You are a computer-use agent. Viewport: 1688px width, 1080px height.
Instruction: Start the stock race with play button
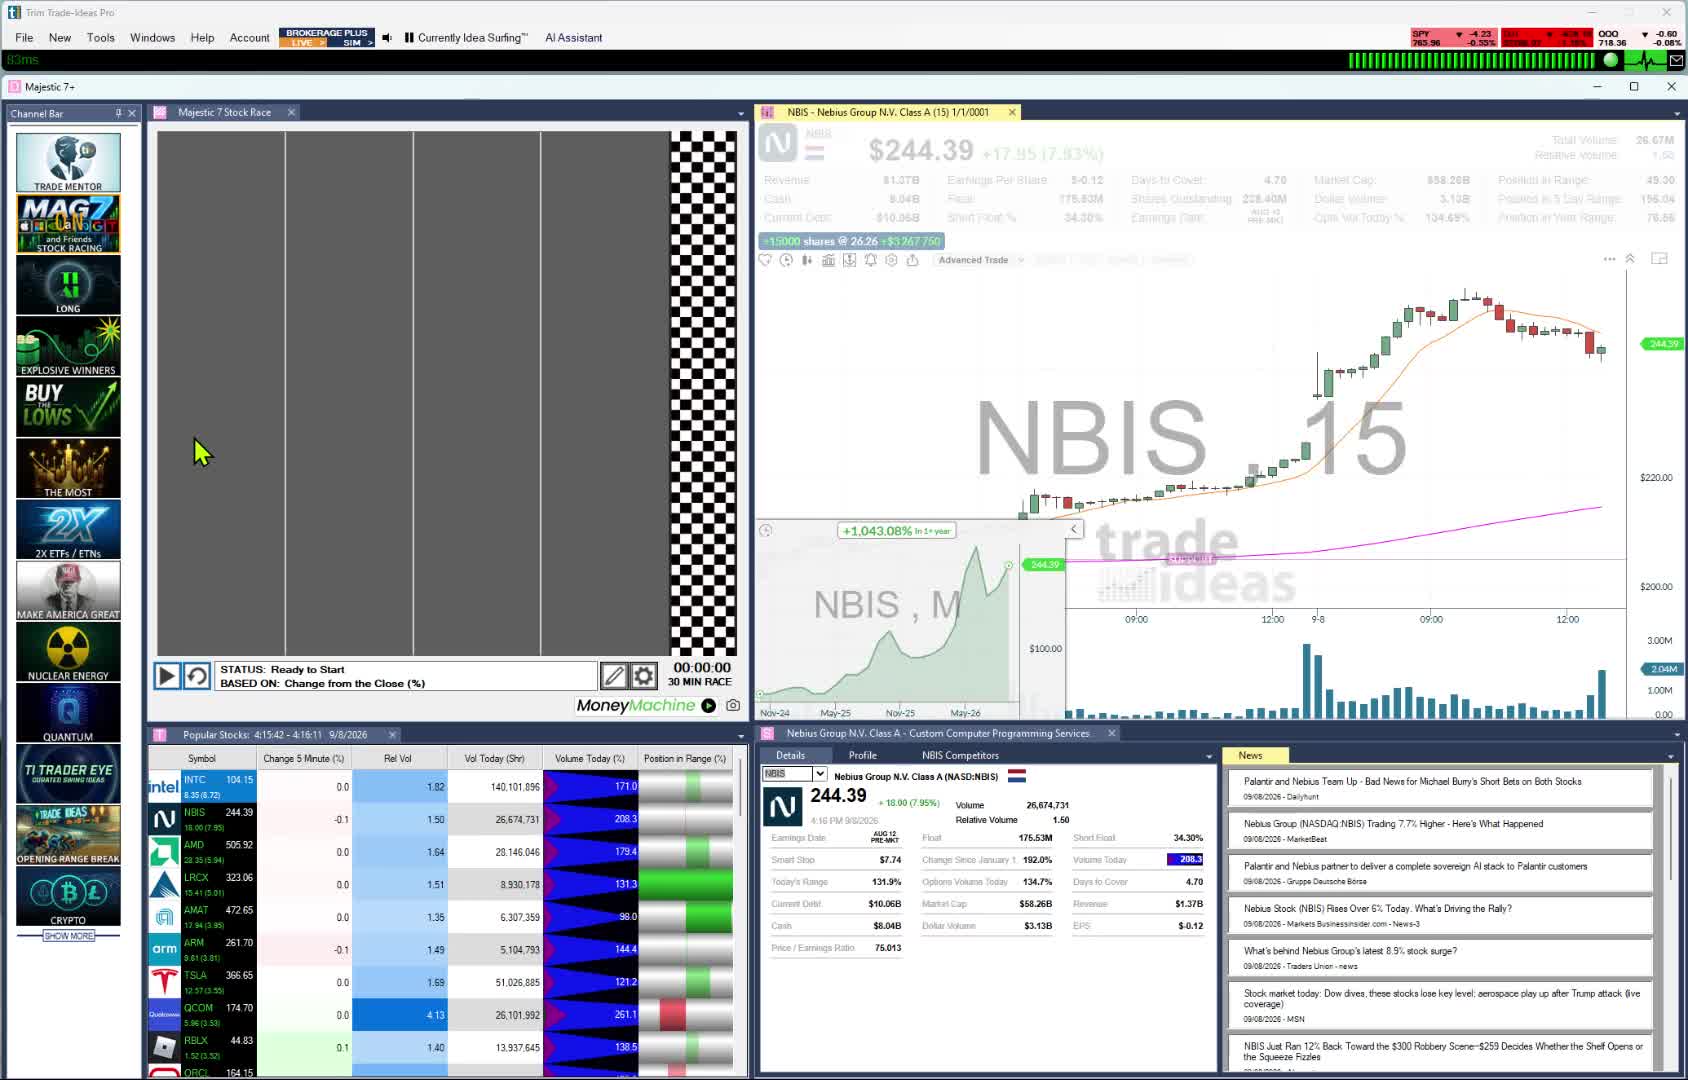click(167, 676)
